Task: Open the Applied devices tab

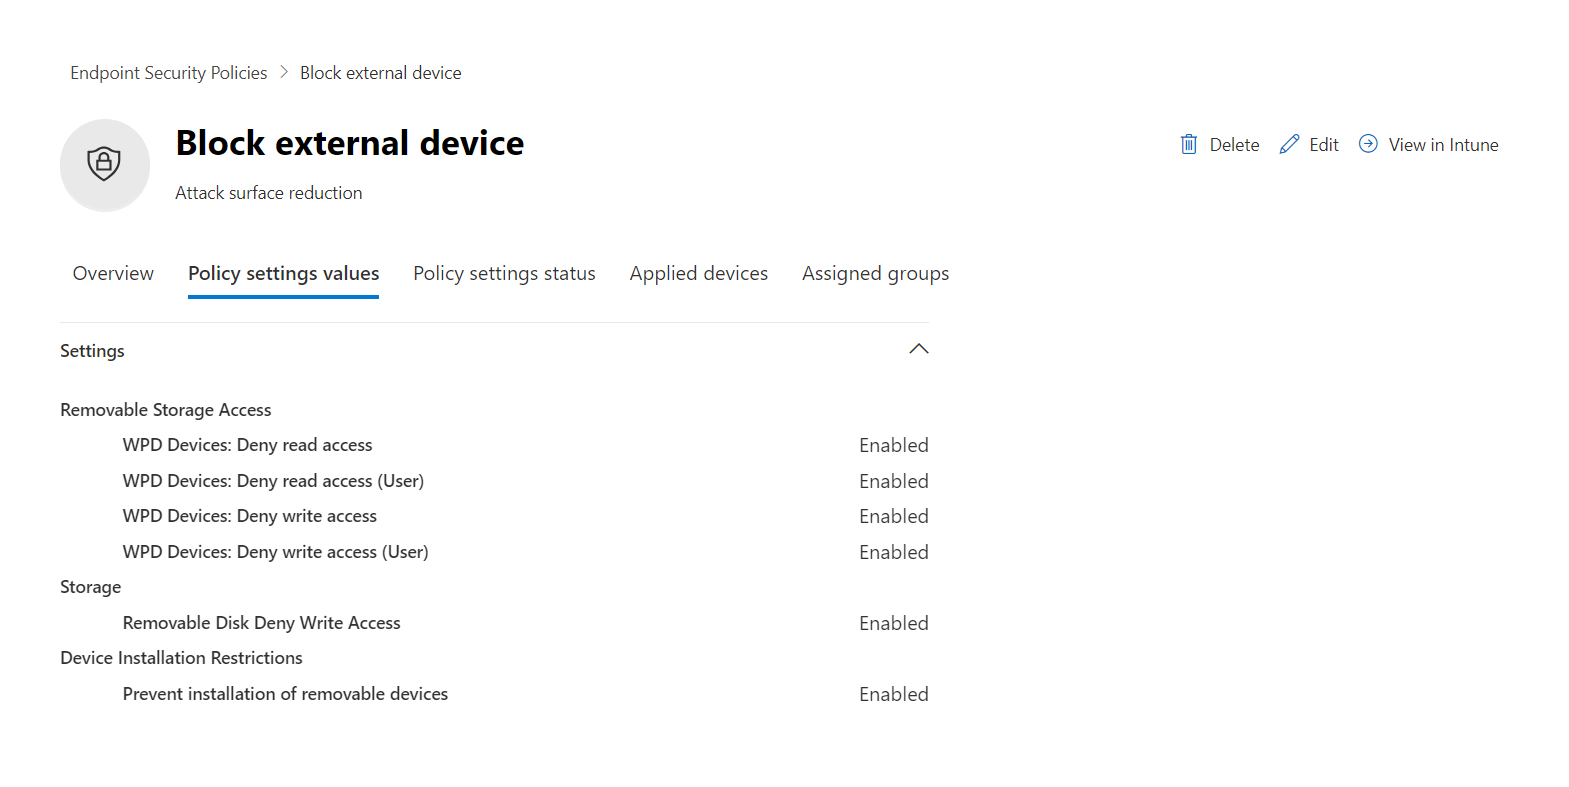Action: 699,273
